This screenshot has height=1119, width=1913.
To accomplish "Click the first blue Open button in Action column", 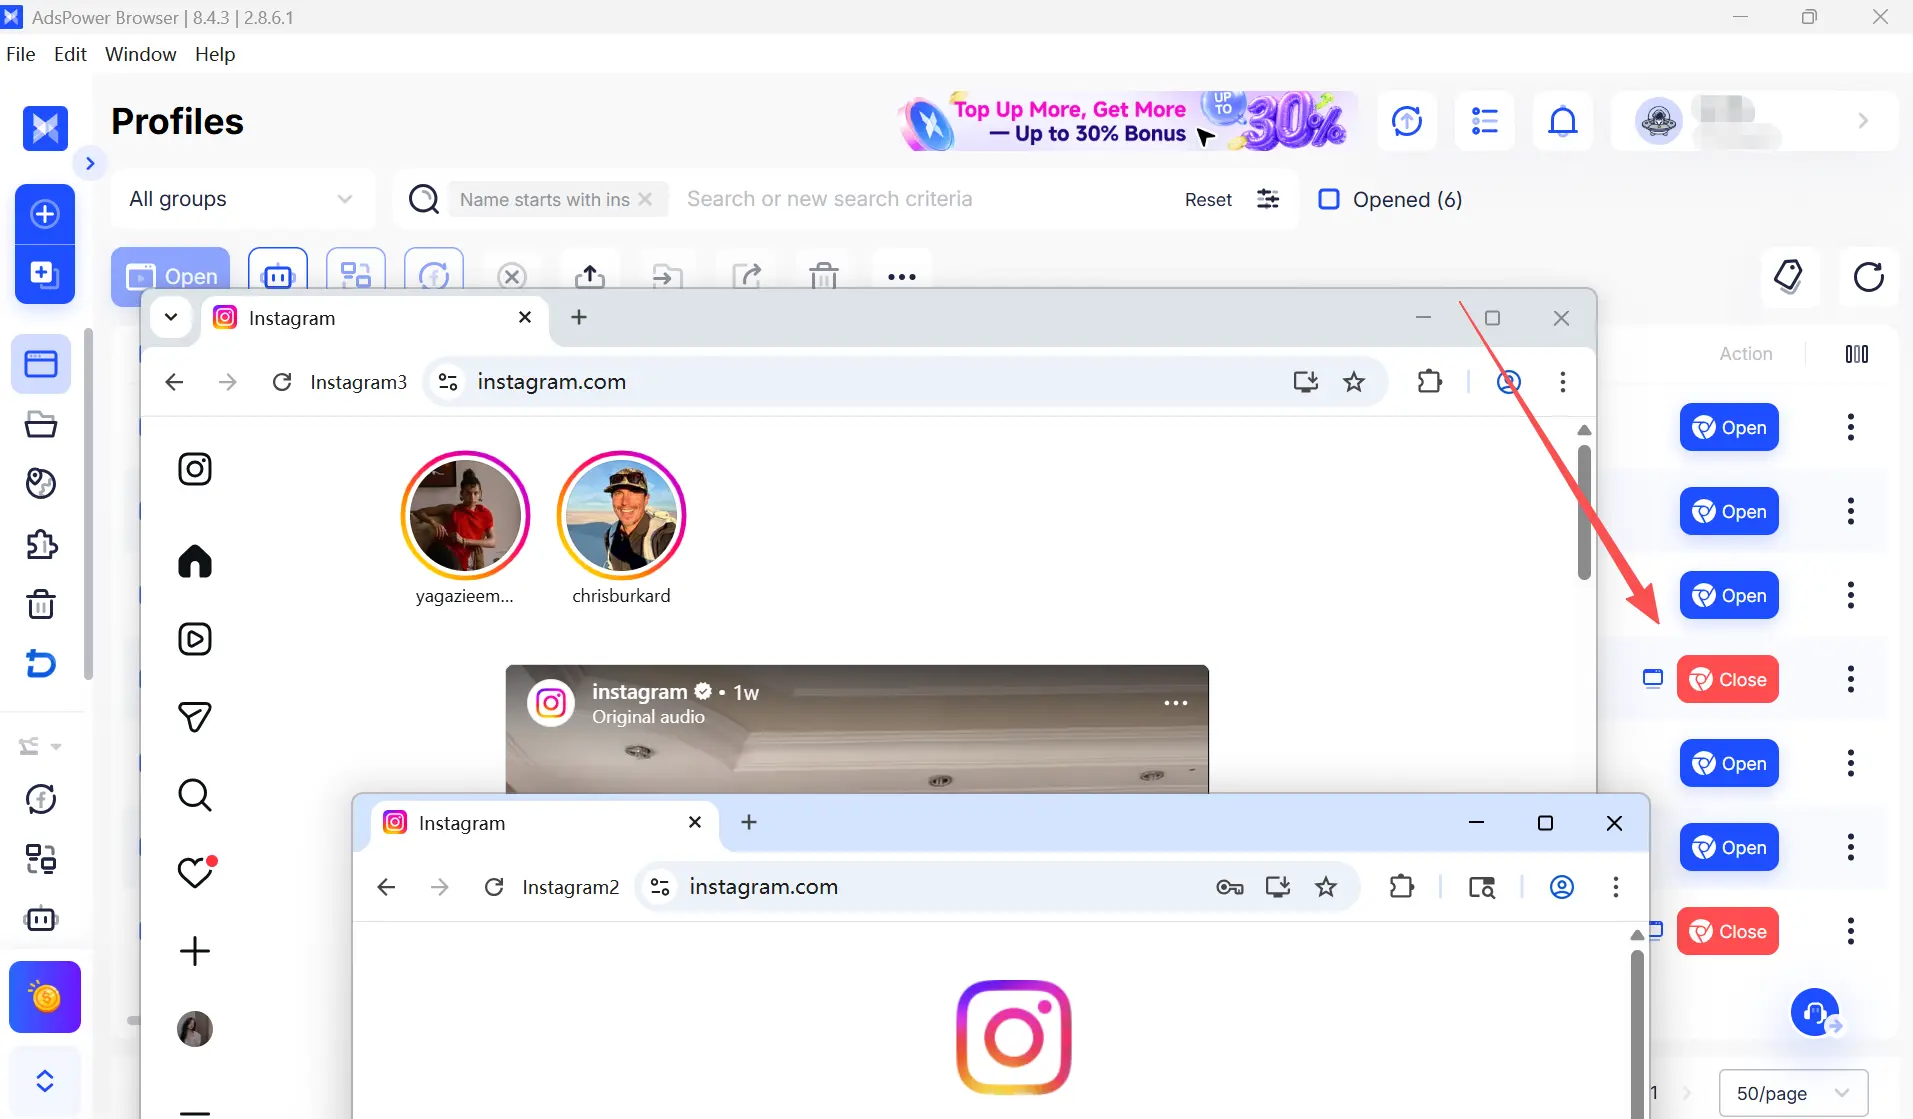I will coord(1729,427).
